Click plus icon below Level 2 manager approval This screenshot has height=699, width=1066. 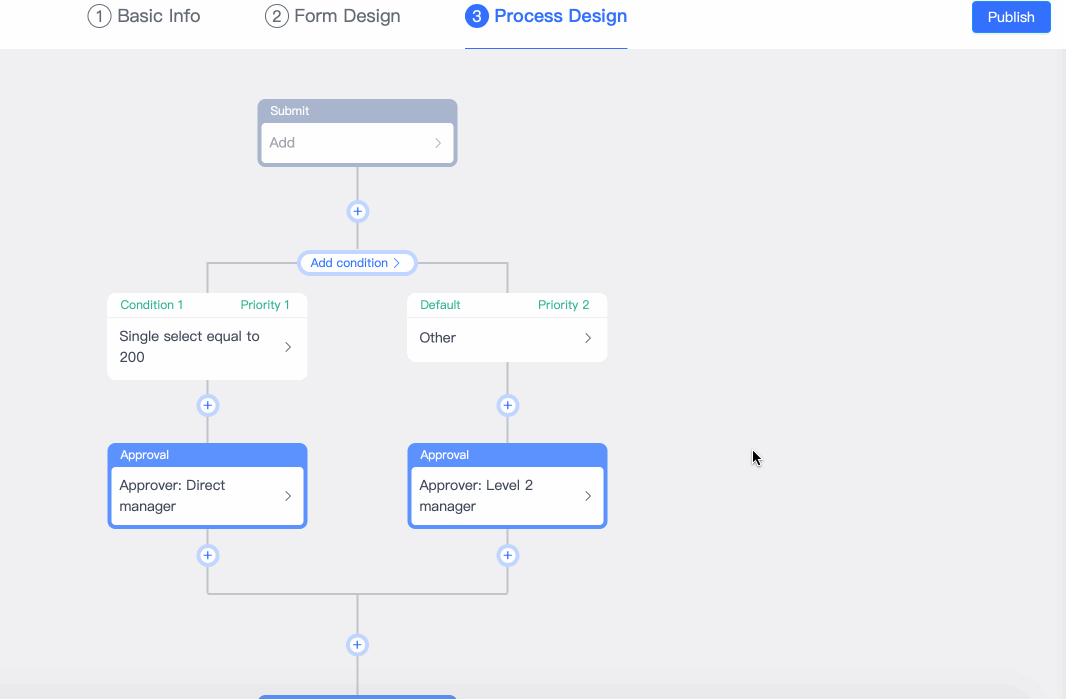click(x=507, y=556)
